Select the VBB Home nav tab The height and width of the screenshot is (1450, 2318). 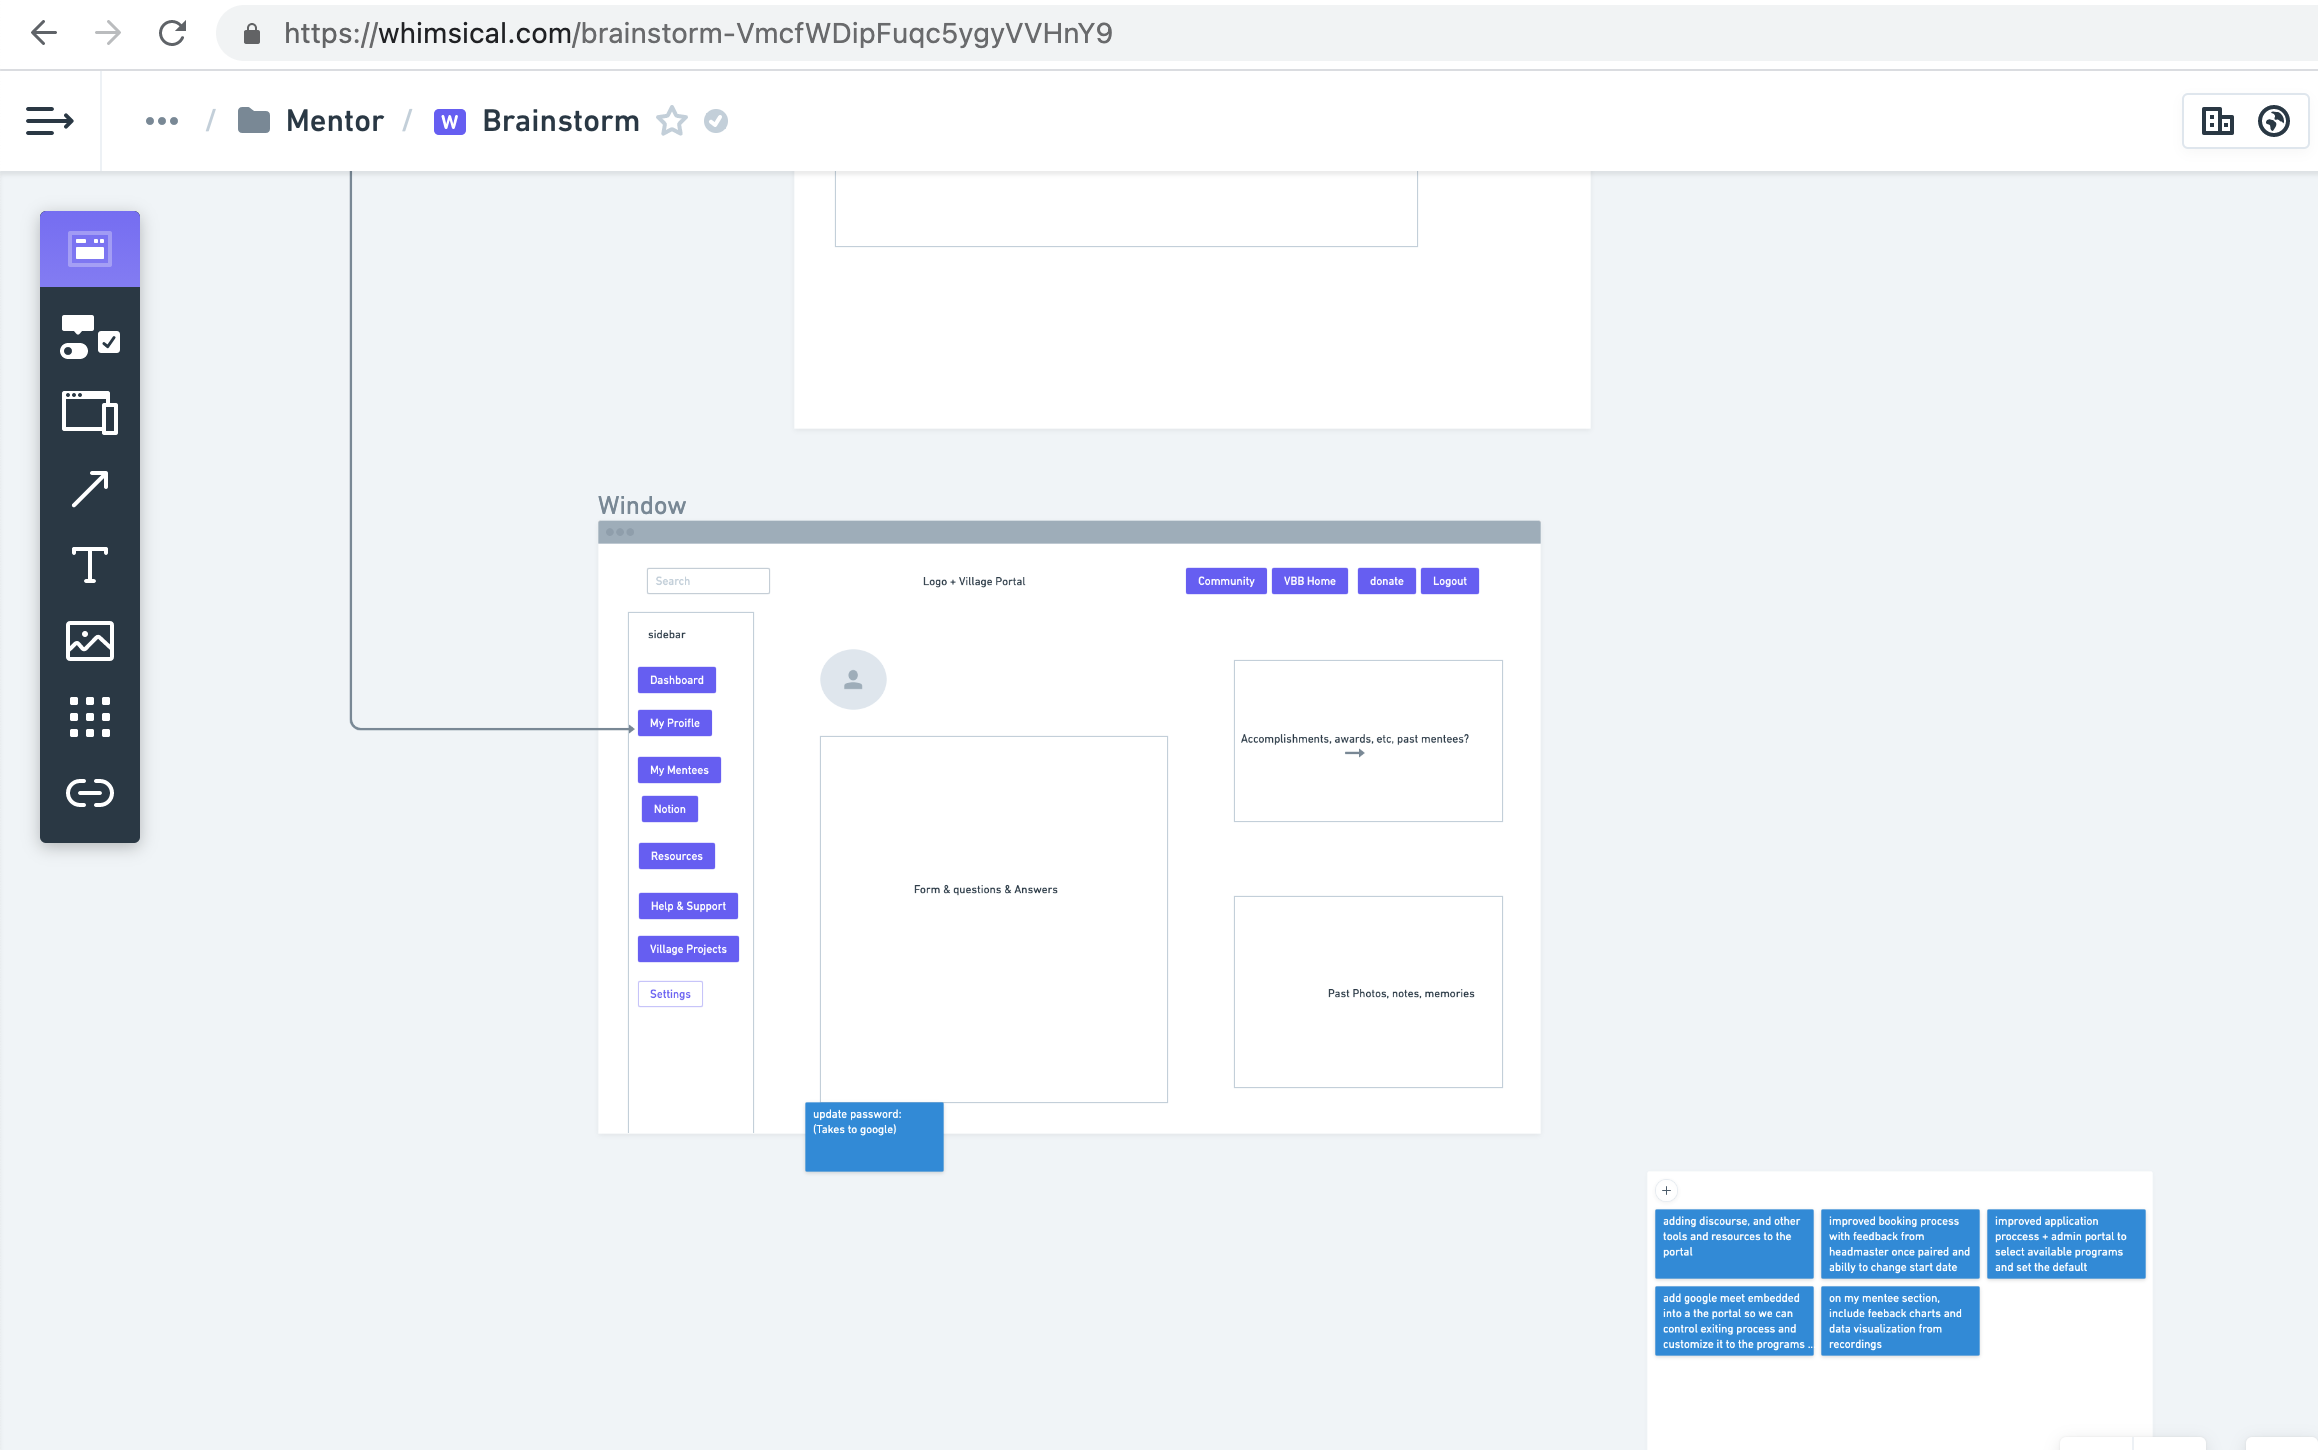(x=1309, y=580)
